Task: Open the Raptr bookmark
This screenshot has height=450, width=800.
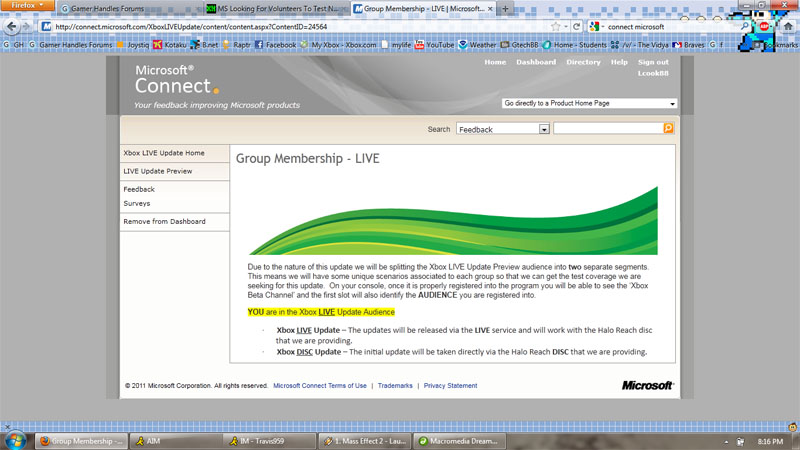Action: 236,45
